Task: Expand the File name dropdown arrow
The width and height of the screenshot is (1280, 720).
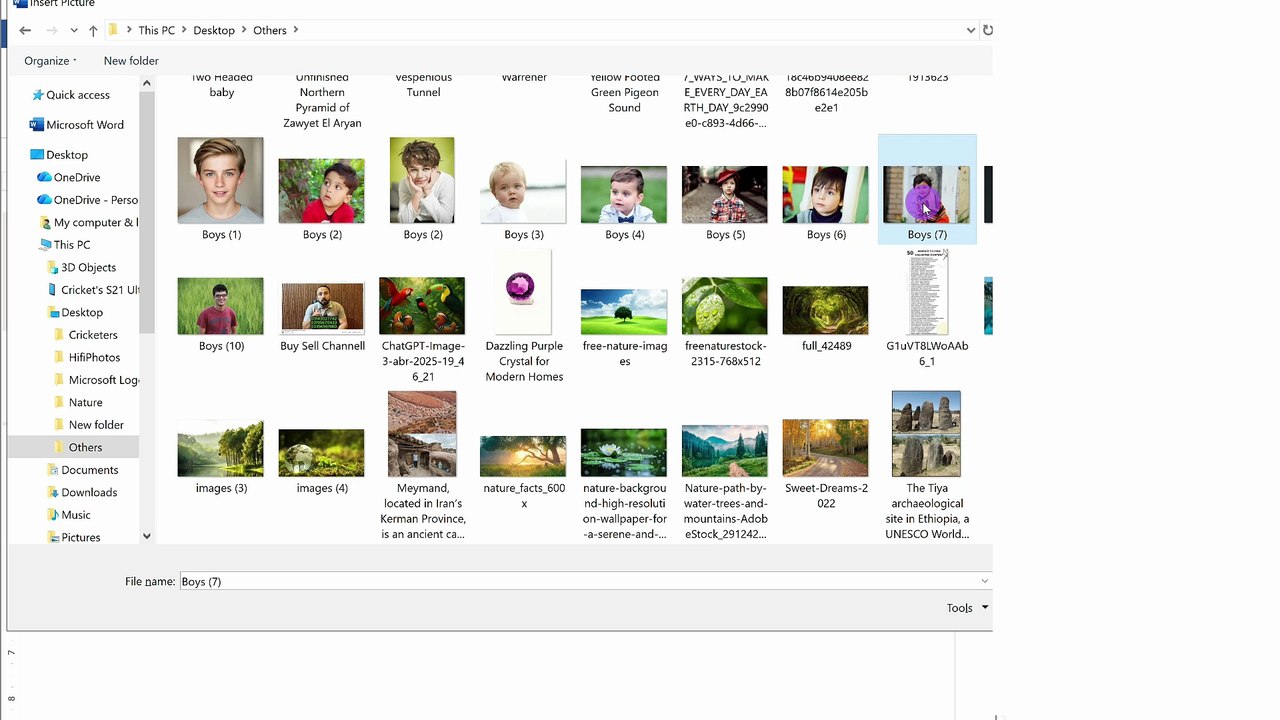Action: coord(985,581)
